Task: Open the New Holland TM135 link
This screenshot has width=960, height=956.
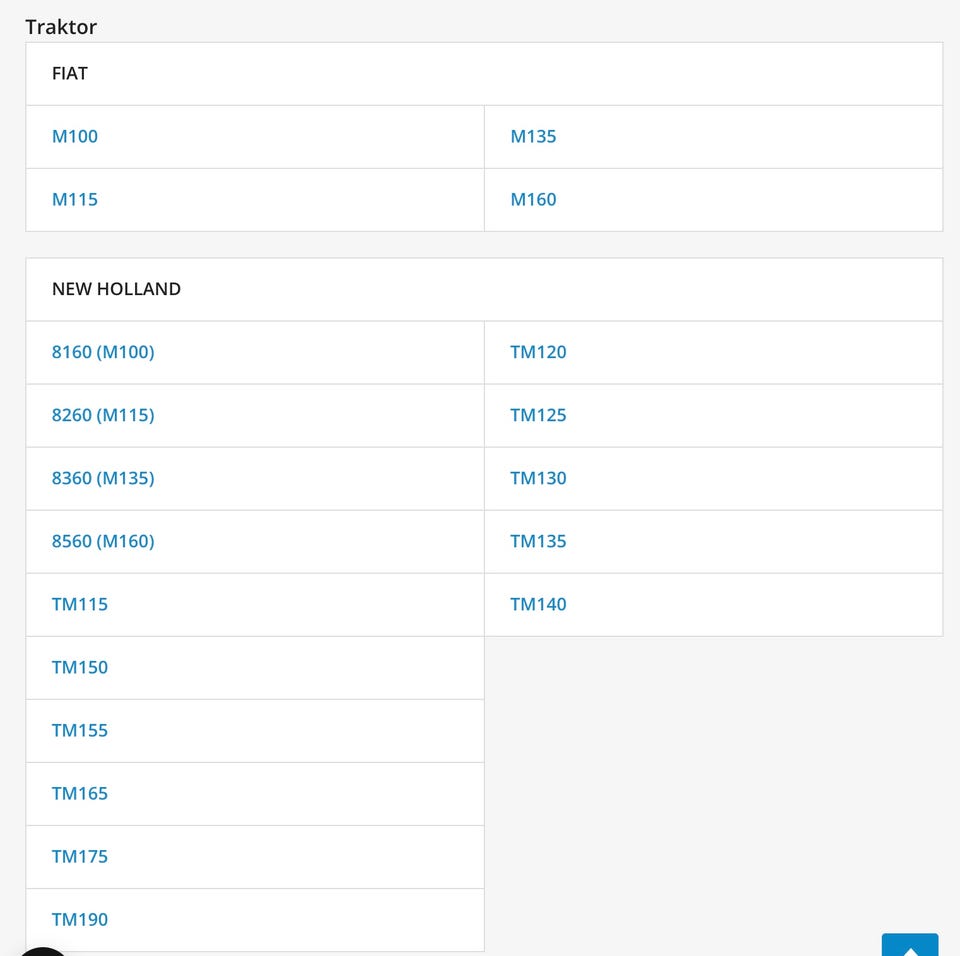Action: [x=538, y=541]
